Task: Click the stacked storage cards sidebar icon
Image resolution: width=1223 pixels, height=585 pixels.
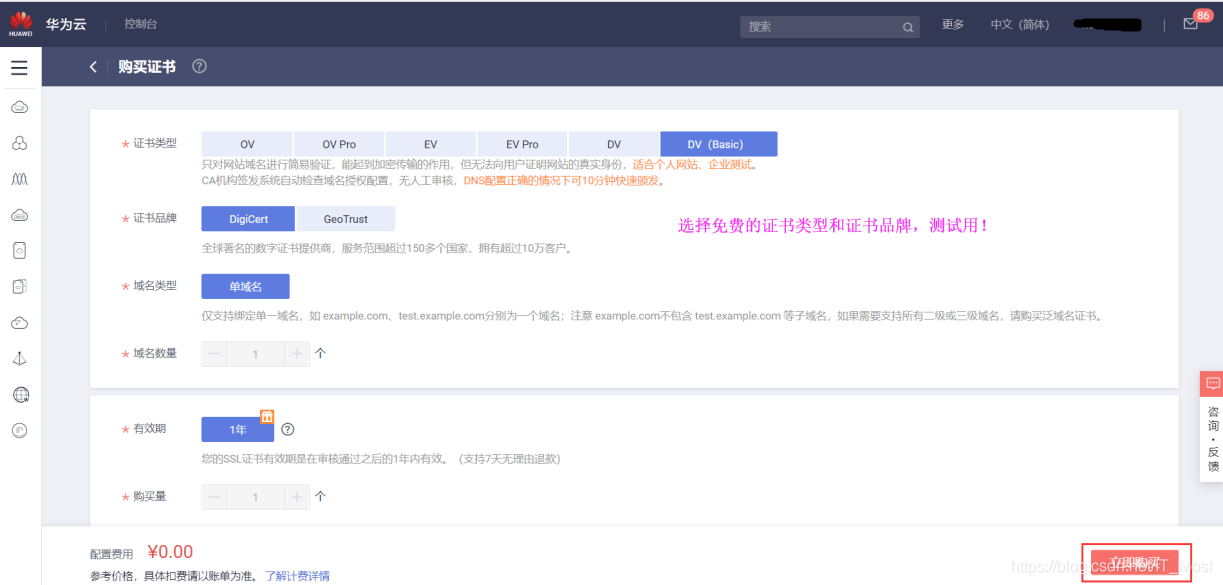Action: pyautogui.click(x=20, y=286)
